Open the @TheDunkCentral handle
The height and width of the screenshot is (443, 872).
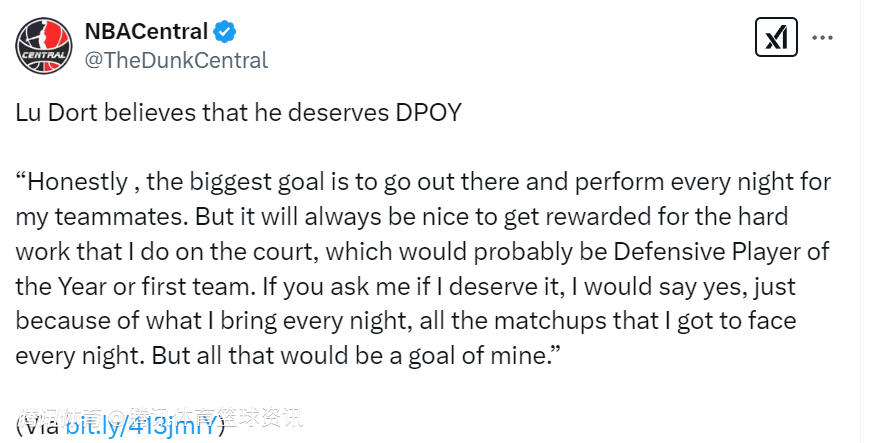coord(176,60)
